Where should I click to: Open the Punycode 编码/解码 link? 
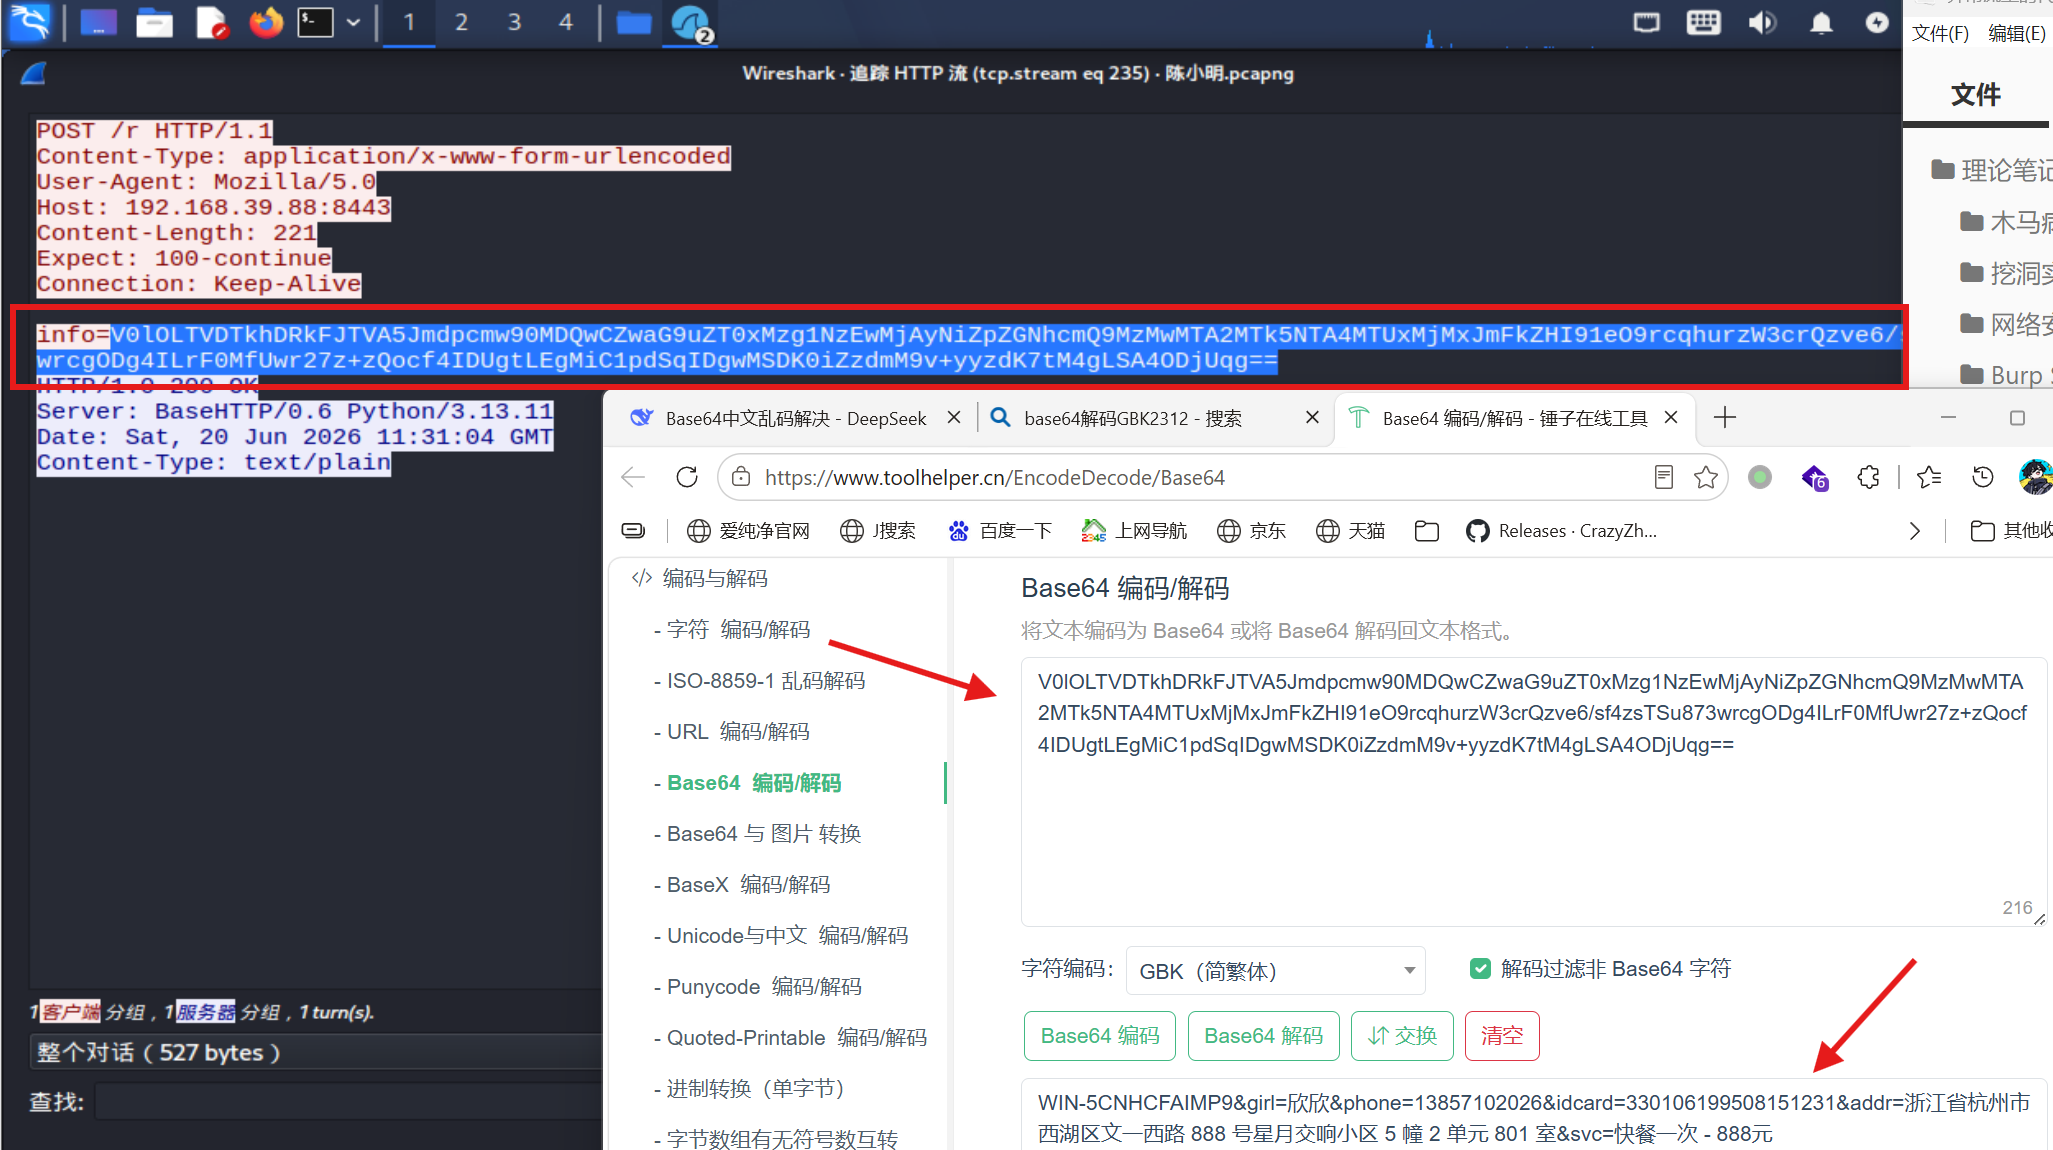763,987
